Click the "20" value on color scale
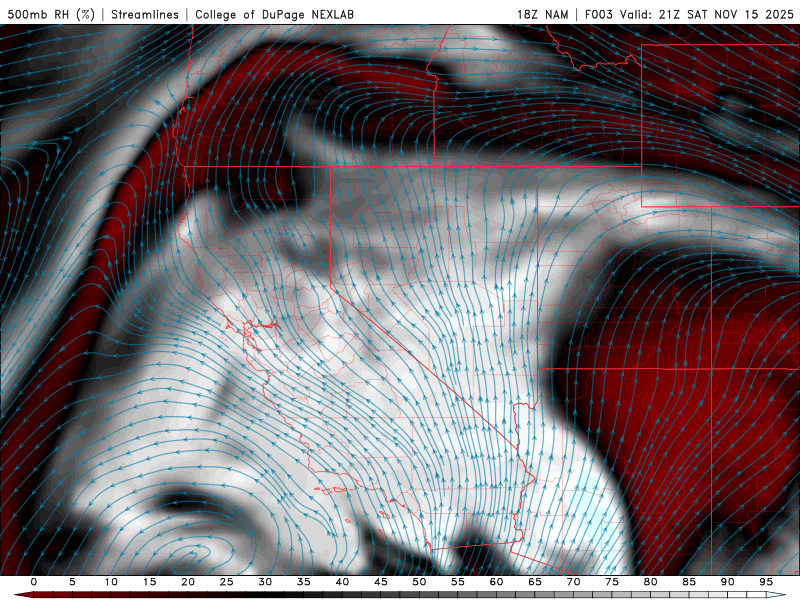 coord(188,582)
